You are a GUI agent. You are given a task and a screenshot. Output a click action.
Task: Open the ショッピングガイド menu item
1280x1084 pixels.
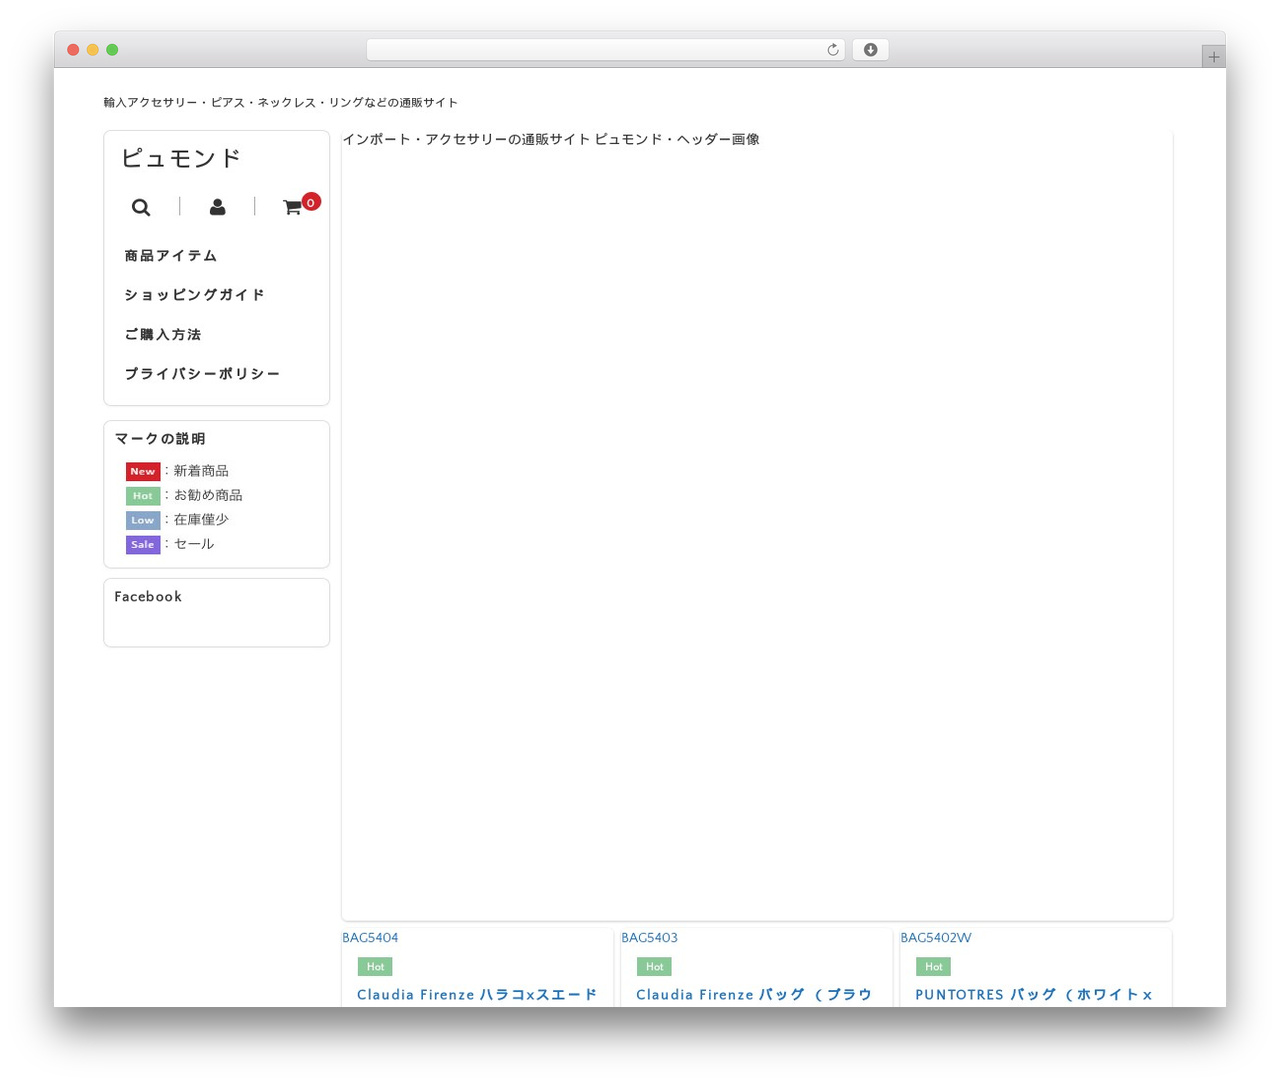(x=195, y=295)
